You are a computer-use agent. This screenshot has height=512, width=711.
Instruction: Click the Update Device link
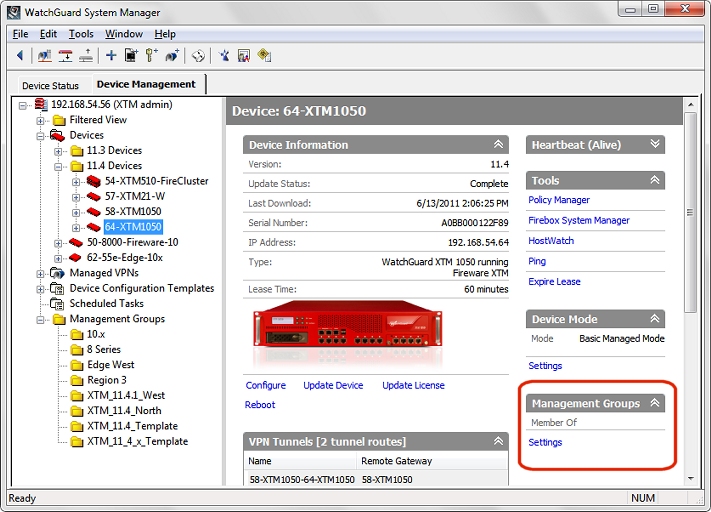(333, 385)
